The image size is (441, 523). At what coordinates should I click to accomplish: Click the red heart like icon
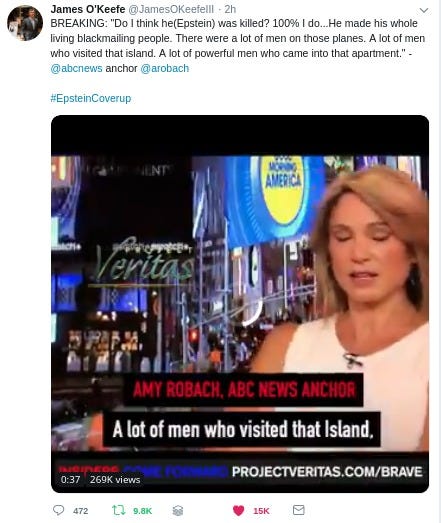(x=239, y=510)
